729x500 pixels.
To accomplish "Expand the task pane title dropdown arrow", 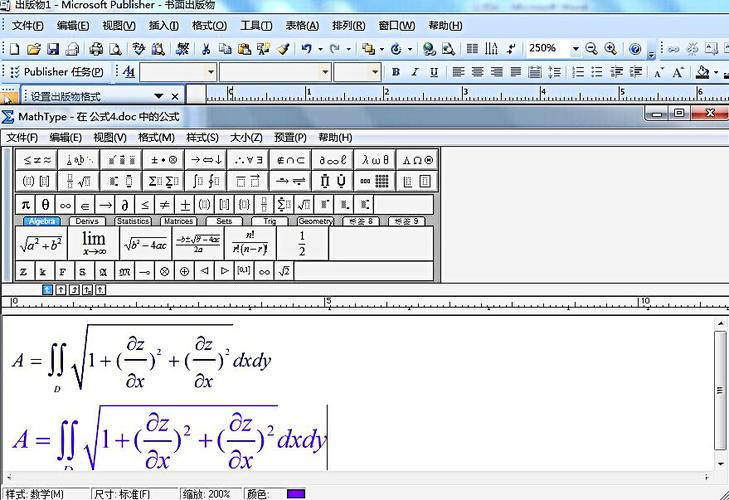I will (159, 96).
